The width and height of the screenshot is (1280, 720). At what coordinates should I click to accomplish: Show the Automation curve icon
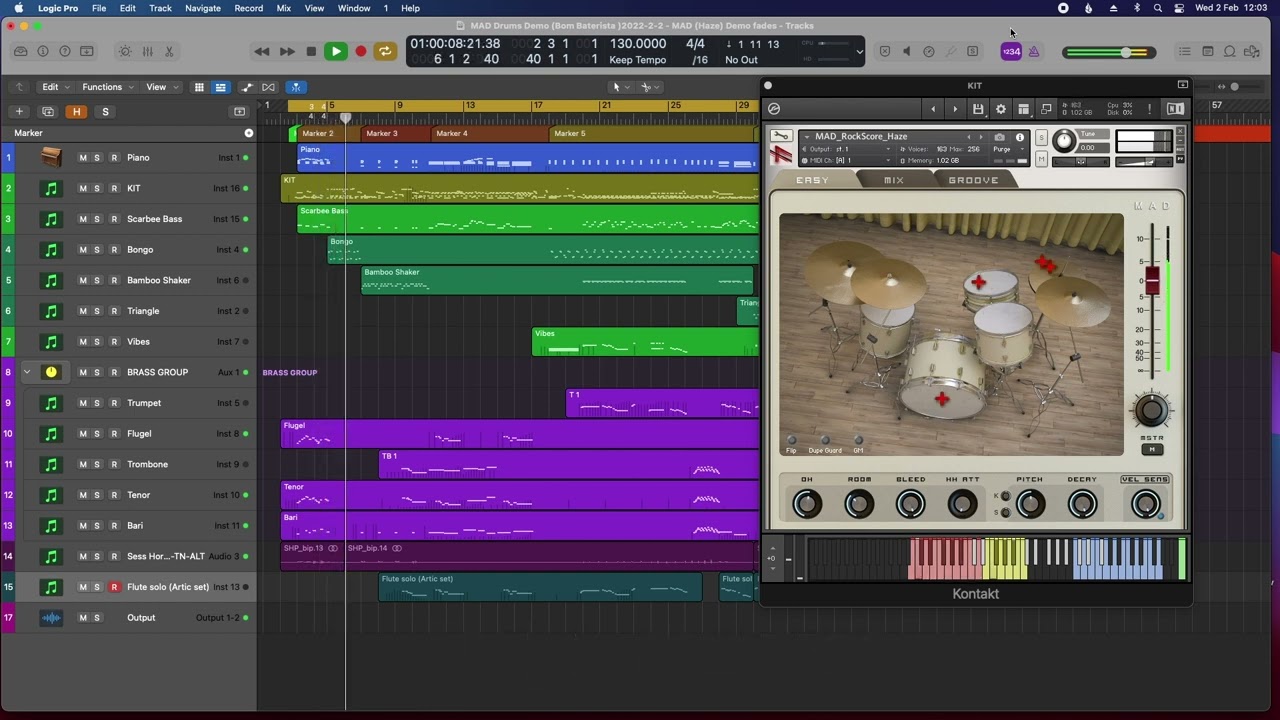[247, 87]
